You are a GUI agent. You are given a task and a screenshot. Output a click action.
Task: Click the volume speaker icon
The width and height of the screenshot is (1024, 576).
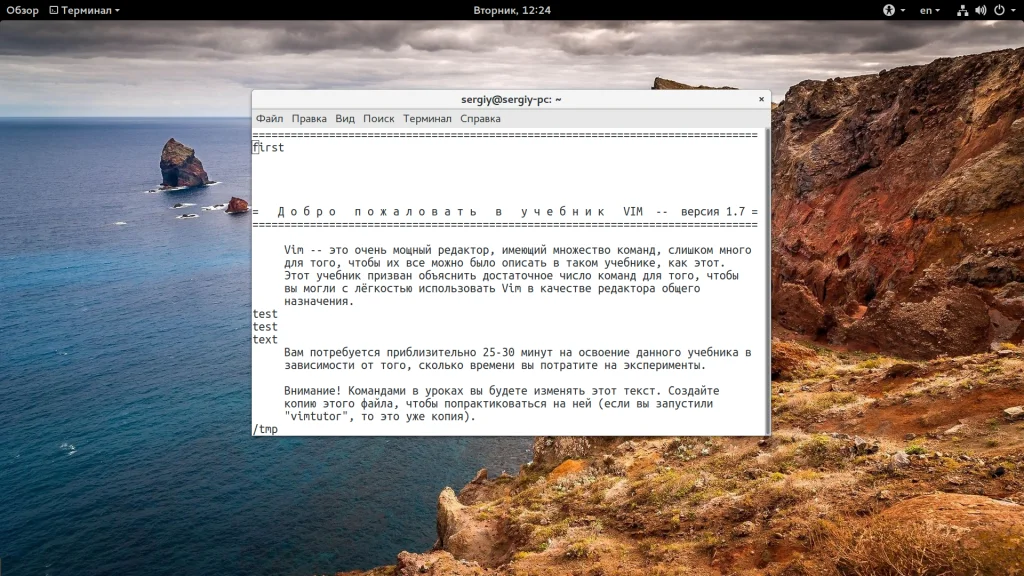click(980, 10)
